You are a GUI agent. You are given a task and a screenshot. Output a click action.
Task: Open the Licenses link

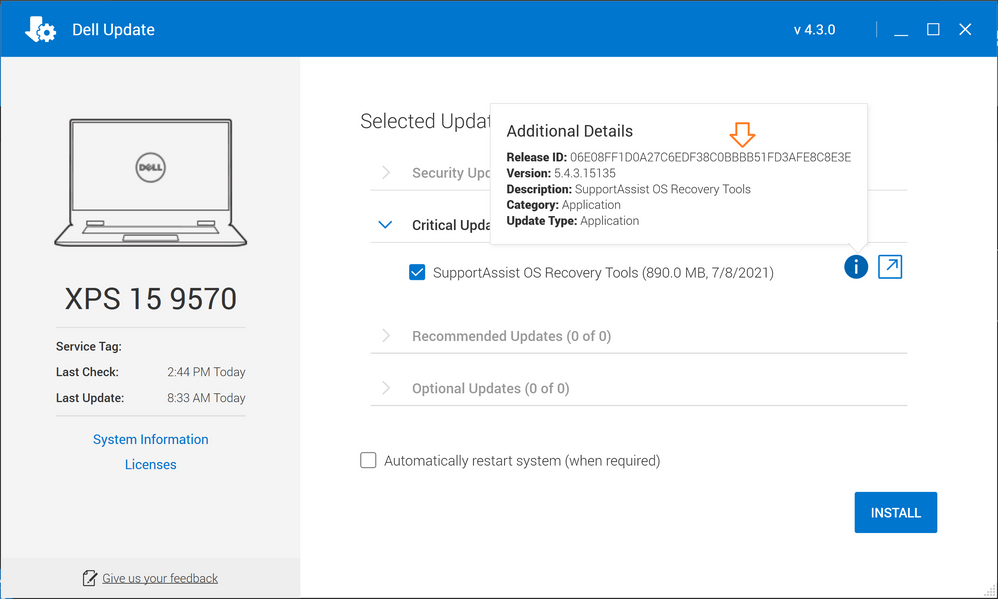click(x=151, y=465)
